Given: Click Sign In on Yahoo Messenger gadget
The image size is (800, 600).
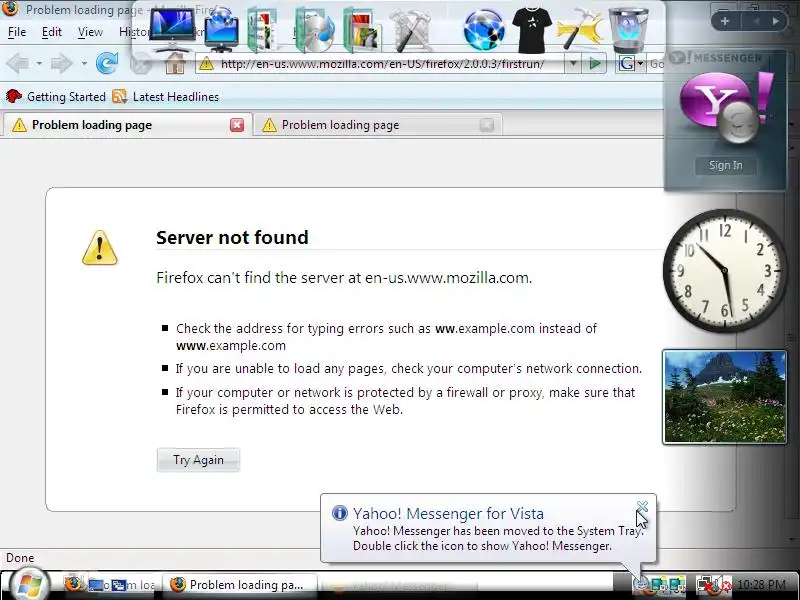Looking at the screenshot, I should (x=725, y=165).
